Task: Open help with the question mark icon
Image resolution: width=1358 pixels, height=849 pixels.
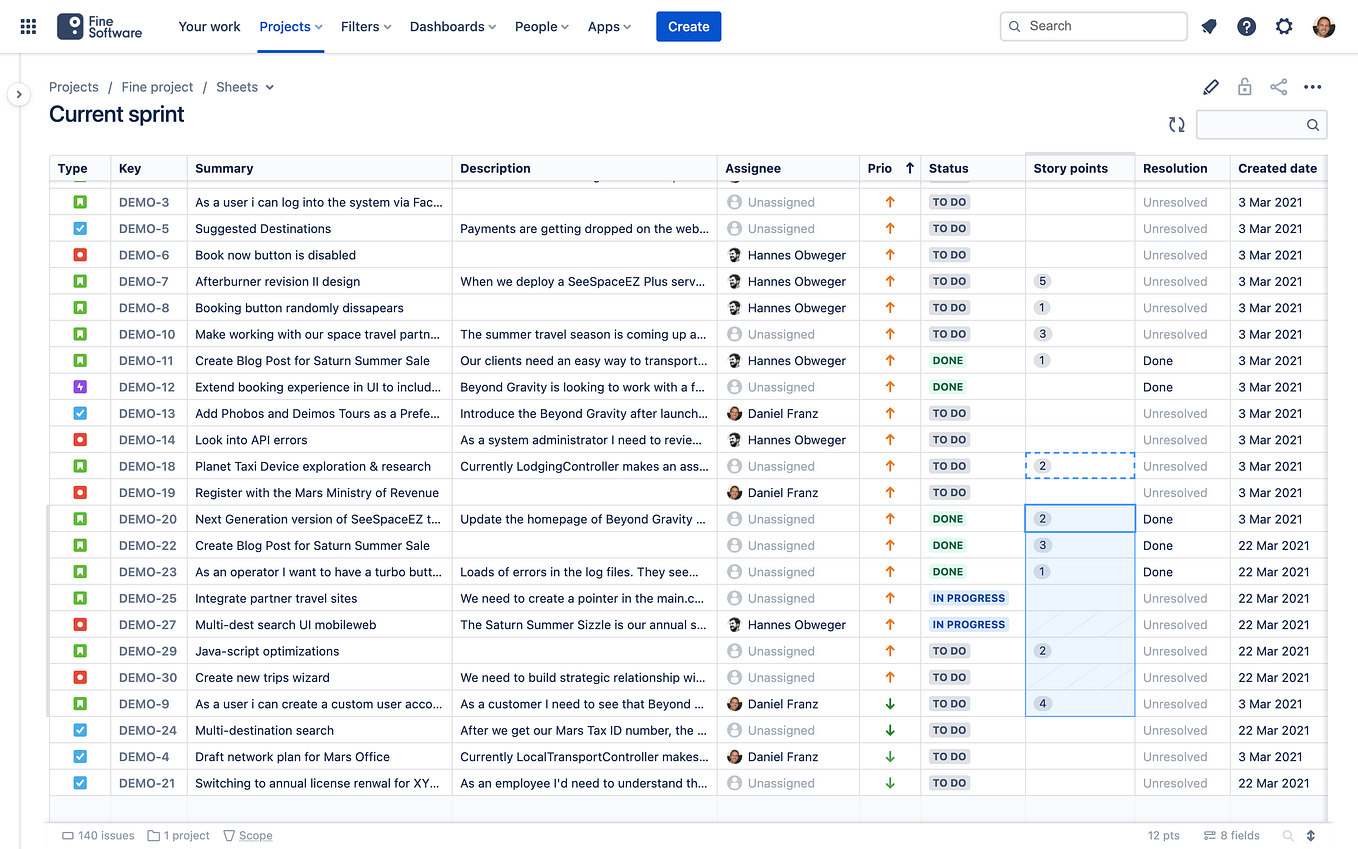Action: (1246, 26)
